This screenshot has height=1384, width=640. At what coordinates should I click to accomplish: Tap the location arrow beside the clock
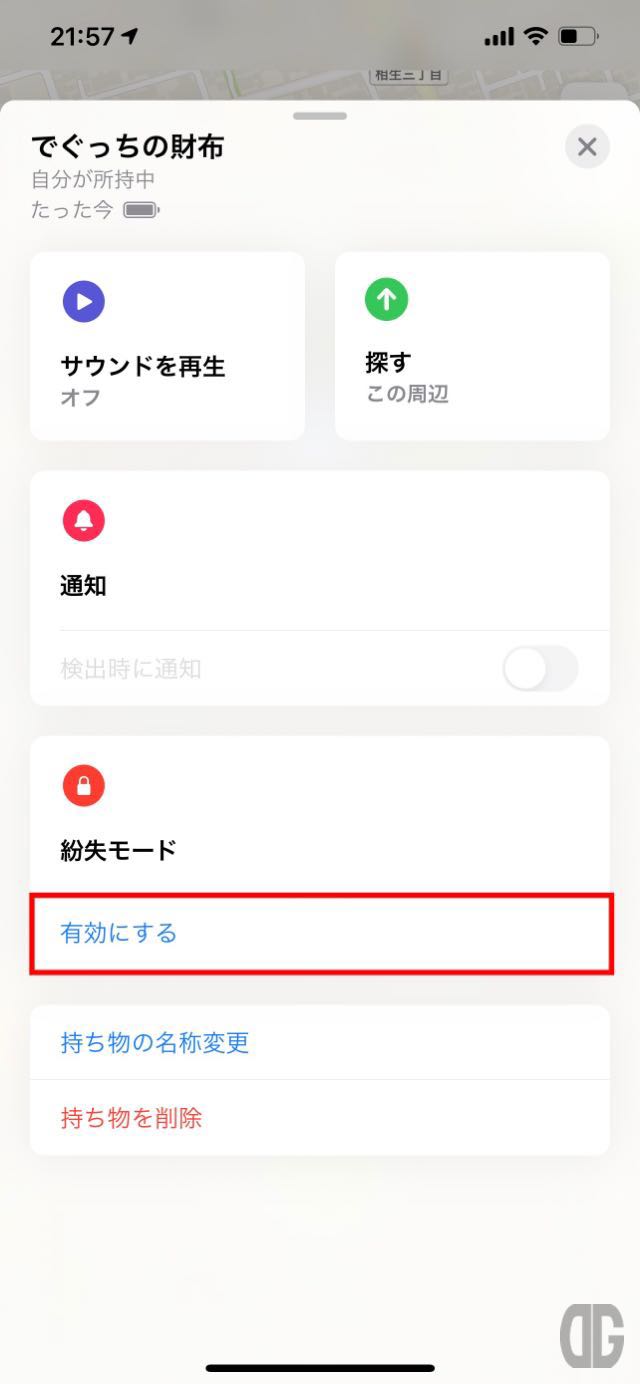(130, 37)
